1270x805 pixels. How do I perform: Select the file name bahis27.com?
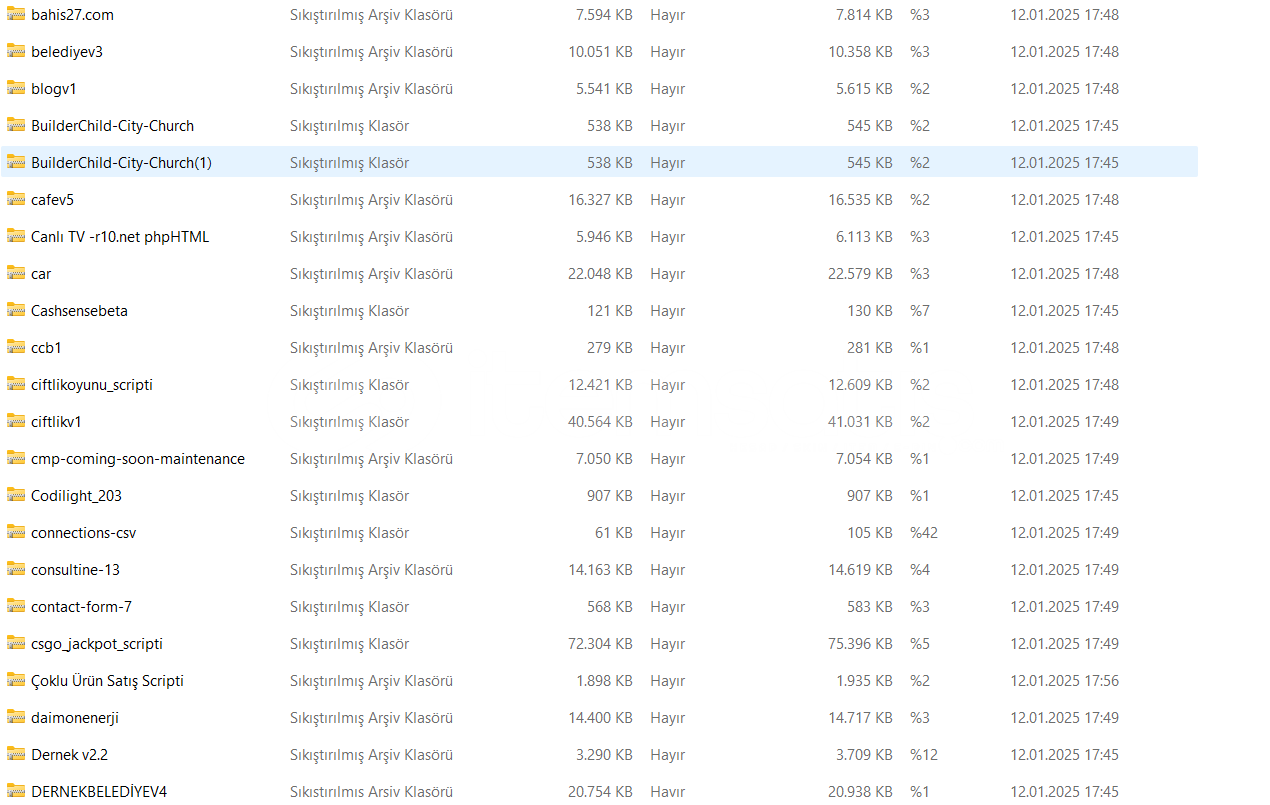tap(72, 15)
